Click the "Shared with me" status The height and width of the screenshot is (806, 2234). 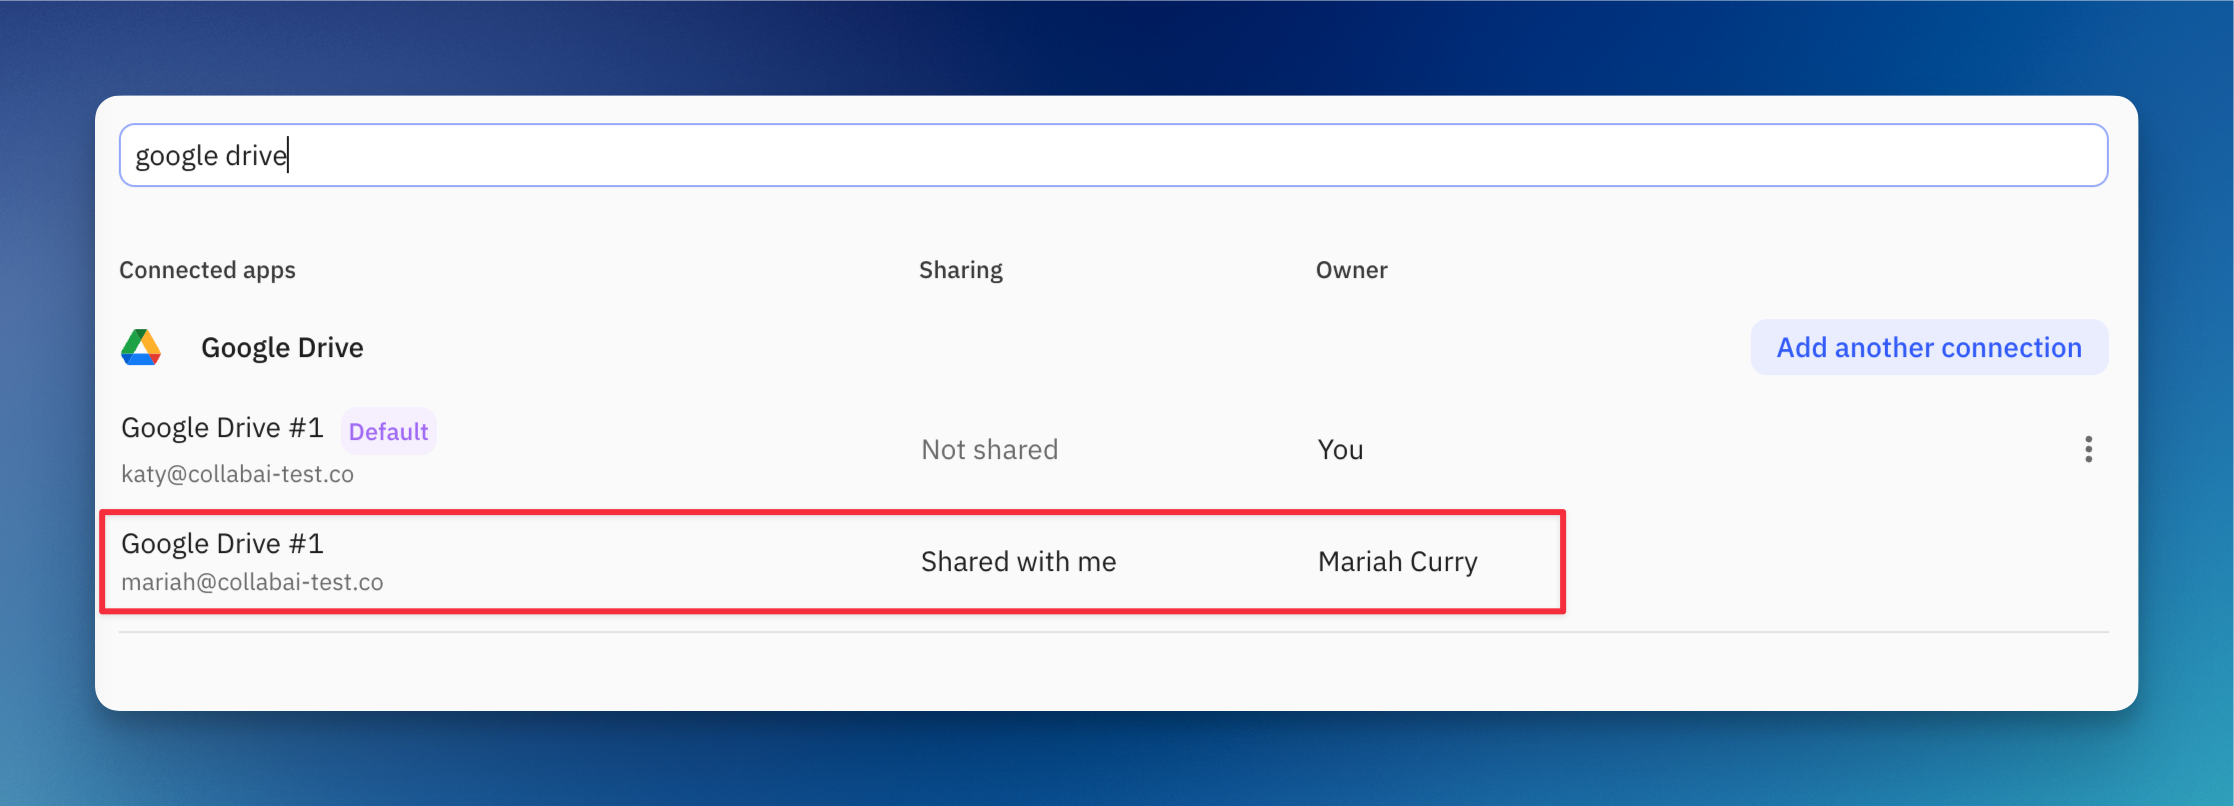1018,562
